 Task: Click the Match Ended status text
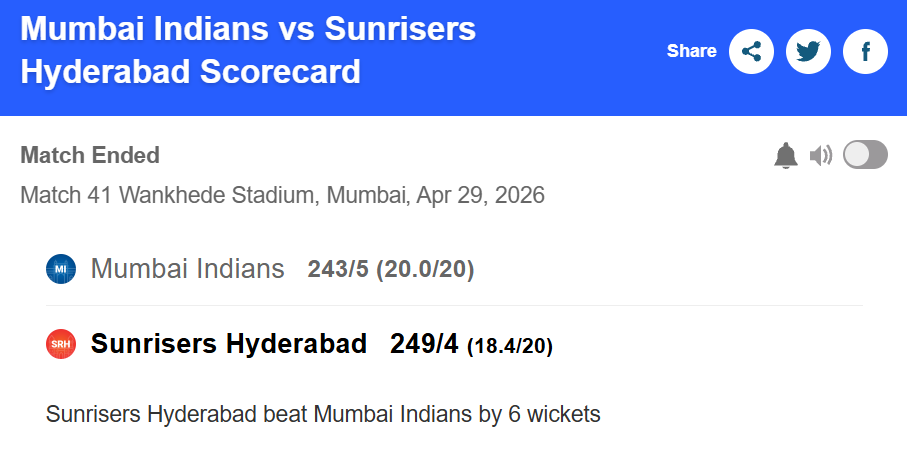coord(90,156)
